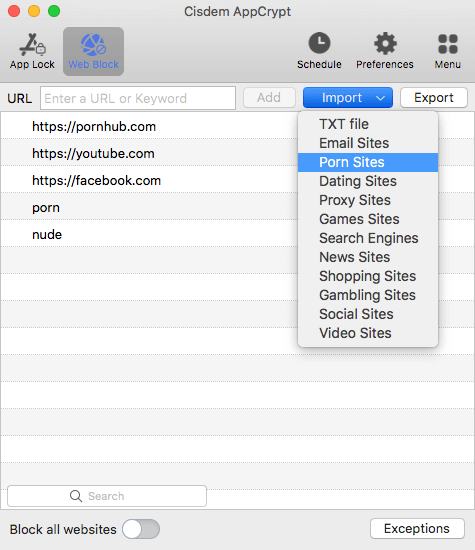The image size is (475, 550).
Task: Expand the Import dropdown arrow
Action: [380, 98]
